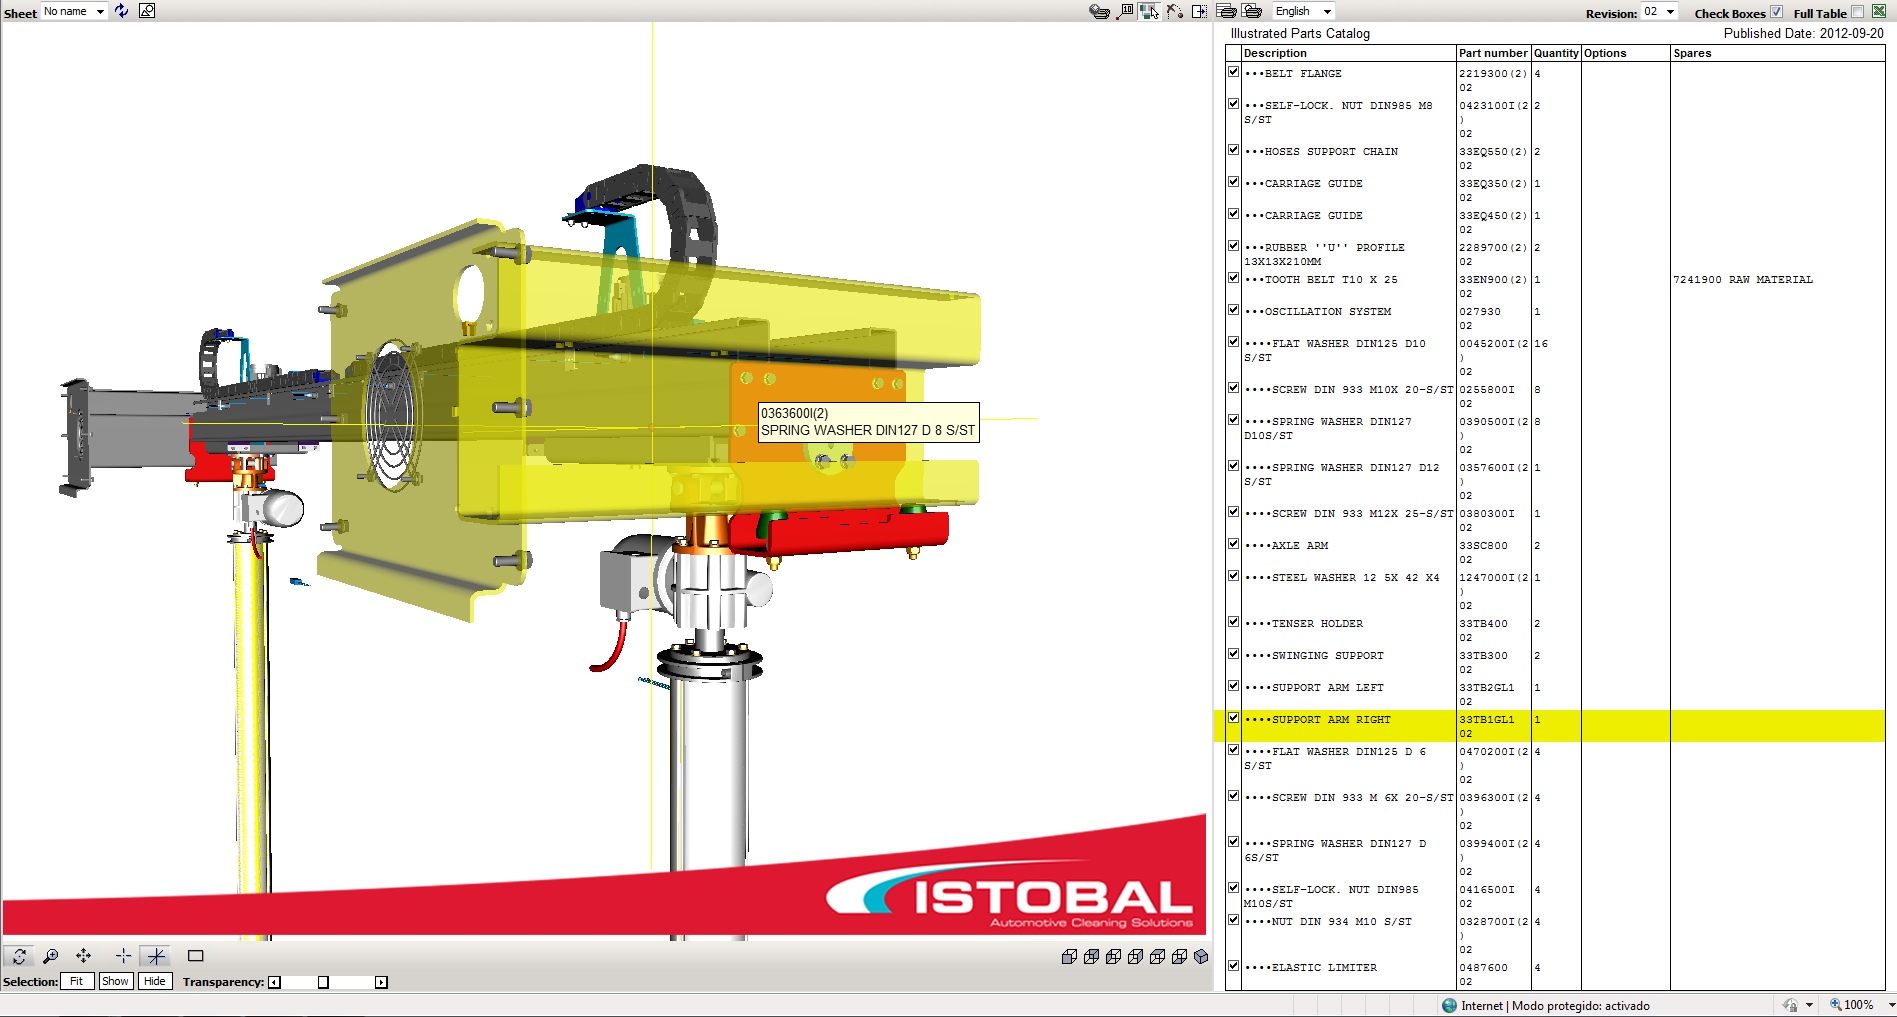Increase transparency with right arrow
The image size is (1897, 1017).
click(x=381, y=982)
